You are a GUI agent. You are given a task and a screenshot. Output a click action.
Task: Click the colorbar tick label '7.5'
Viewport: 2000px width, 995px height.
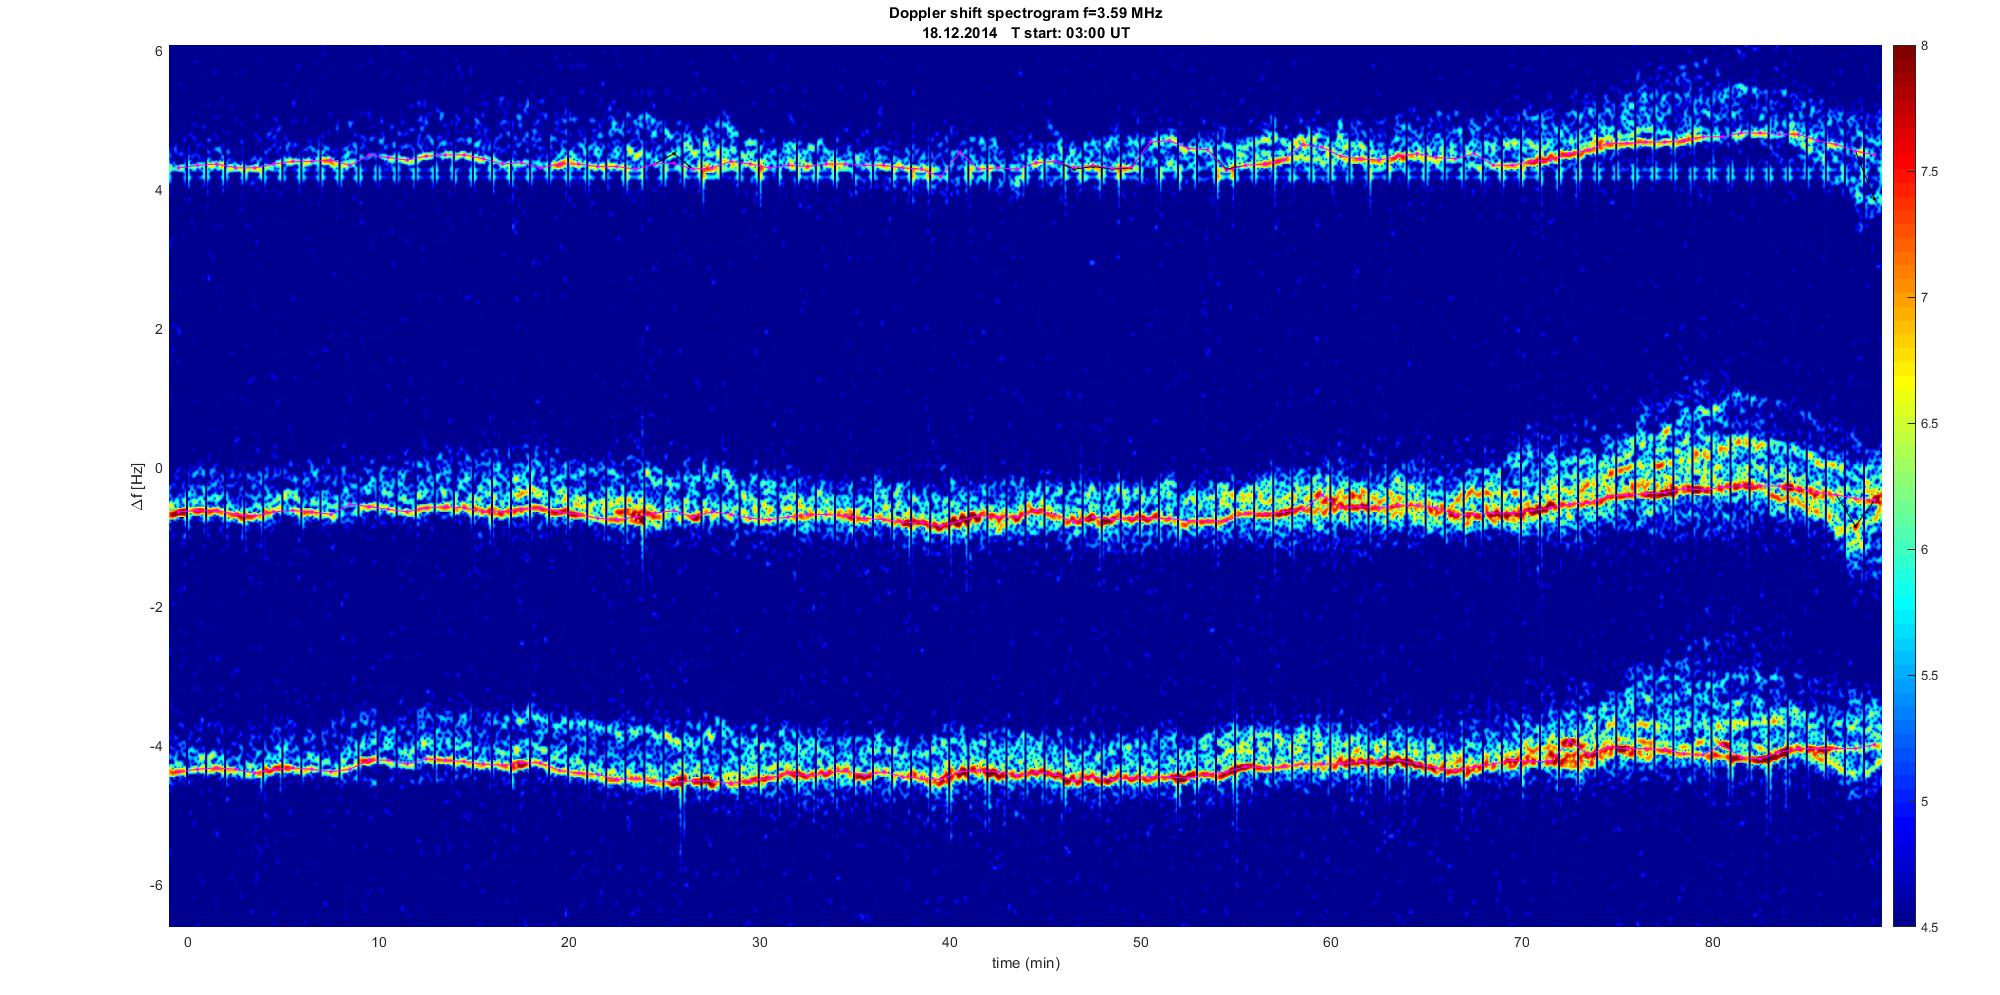click(x=1930, y=172)
